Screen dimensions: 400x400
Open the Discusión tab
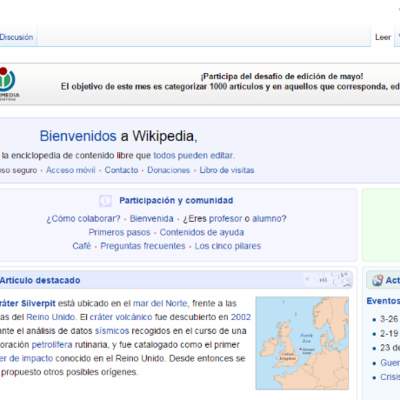coord(16,37)
